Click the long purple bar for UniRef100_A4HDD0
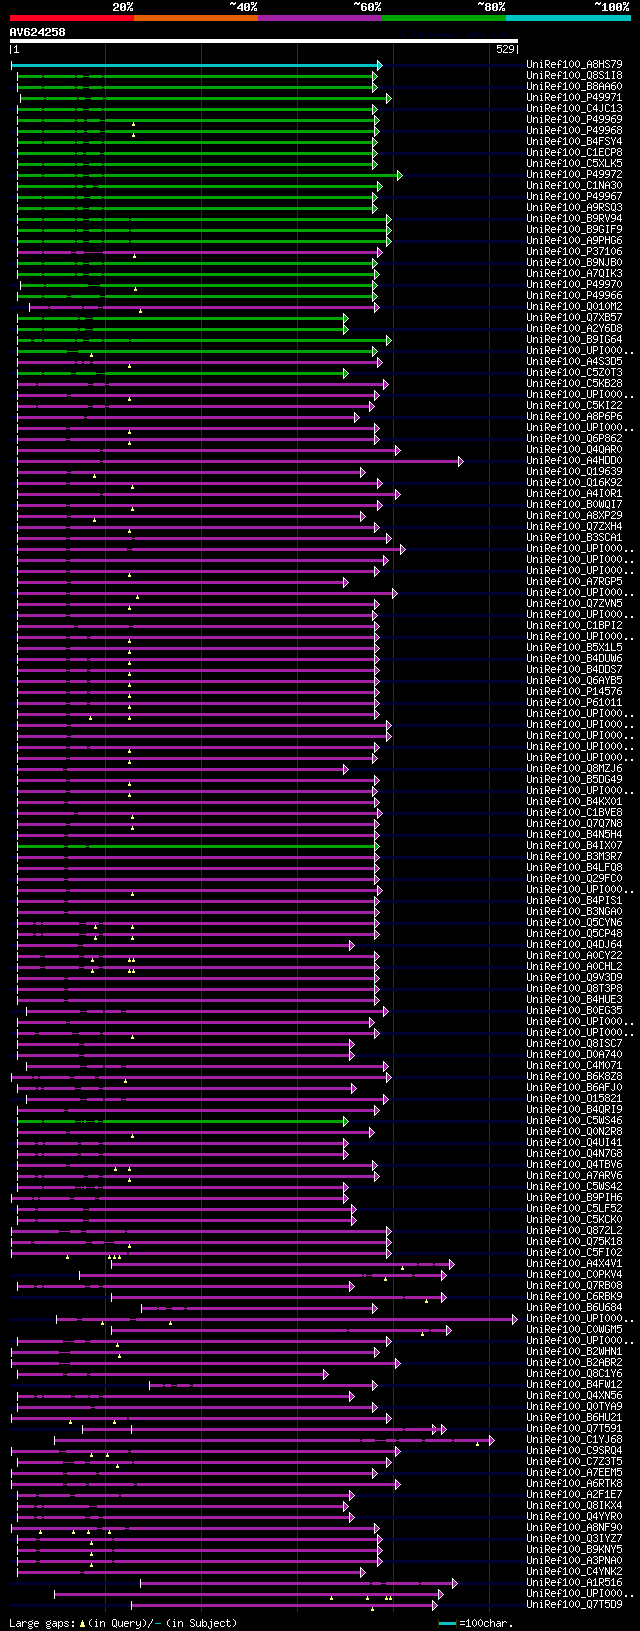Screen dimensions: 640x1631 [x=240, y=461]
